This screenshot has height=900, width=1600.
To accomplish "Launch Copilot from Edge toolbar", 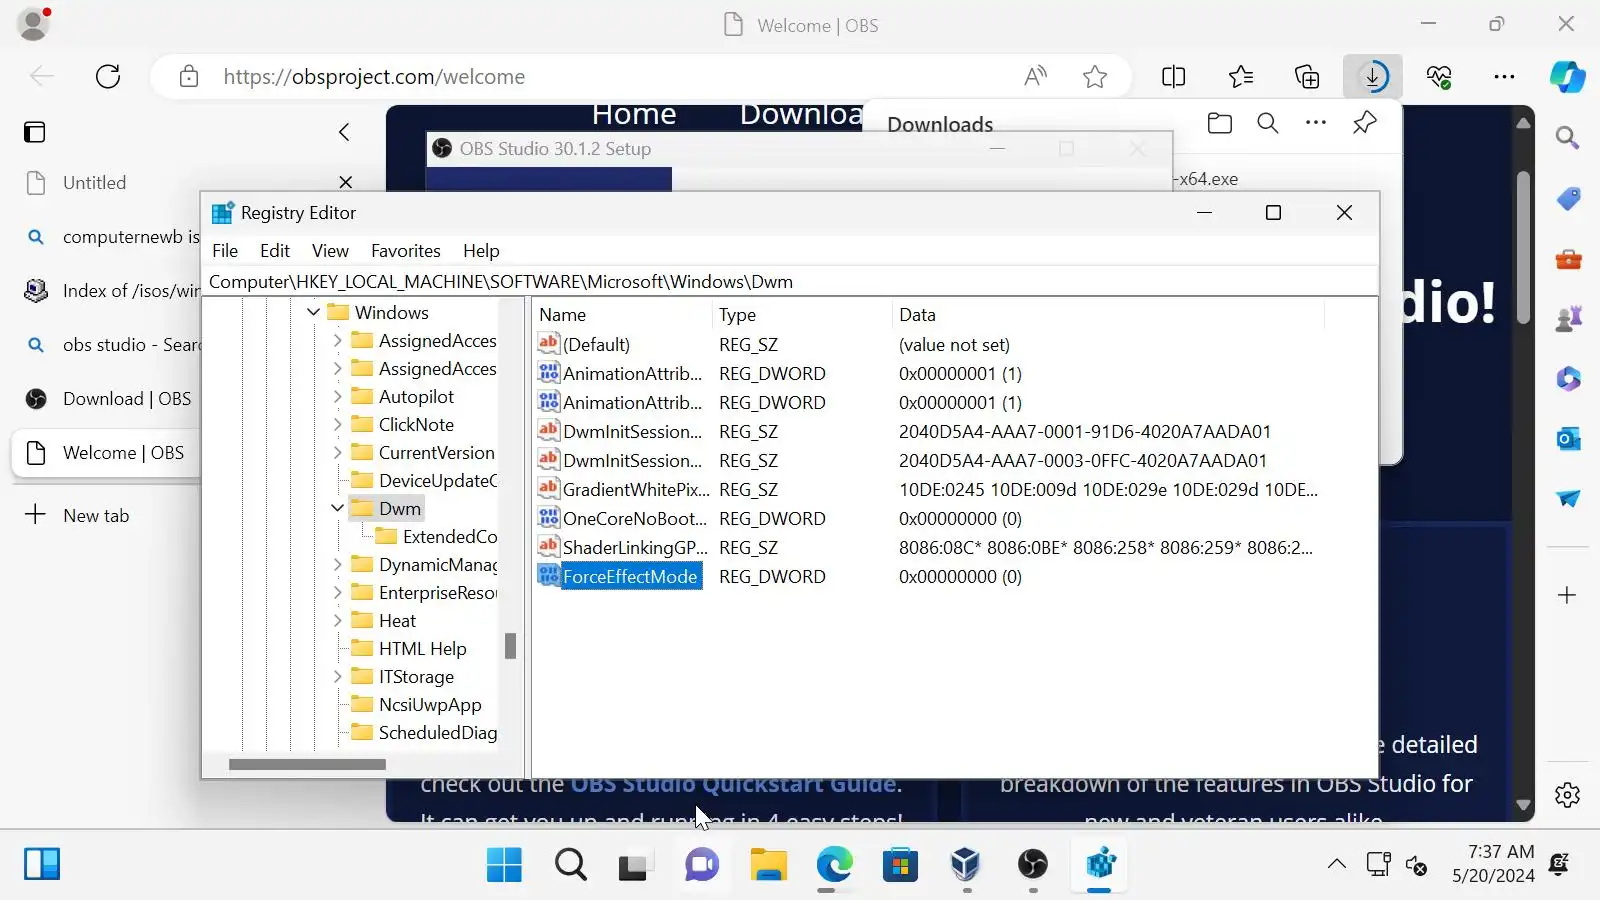I will click(x=1567, y=76).
